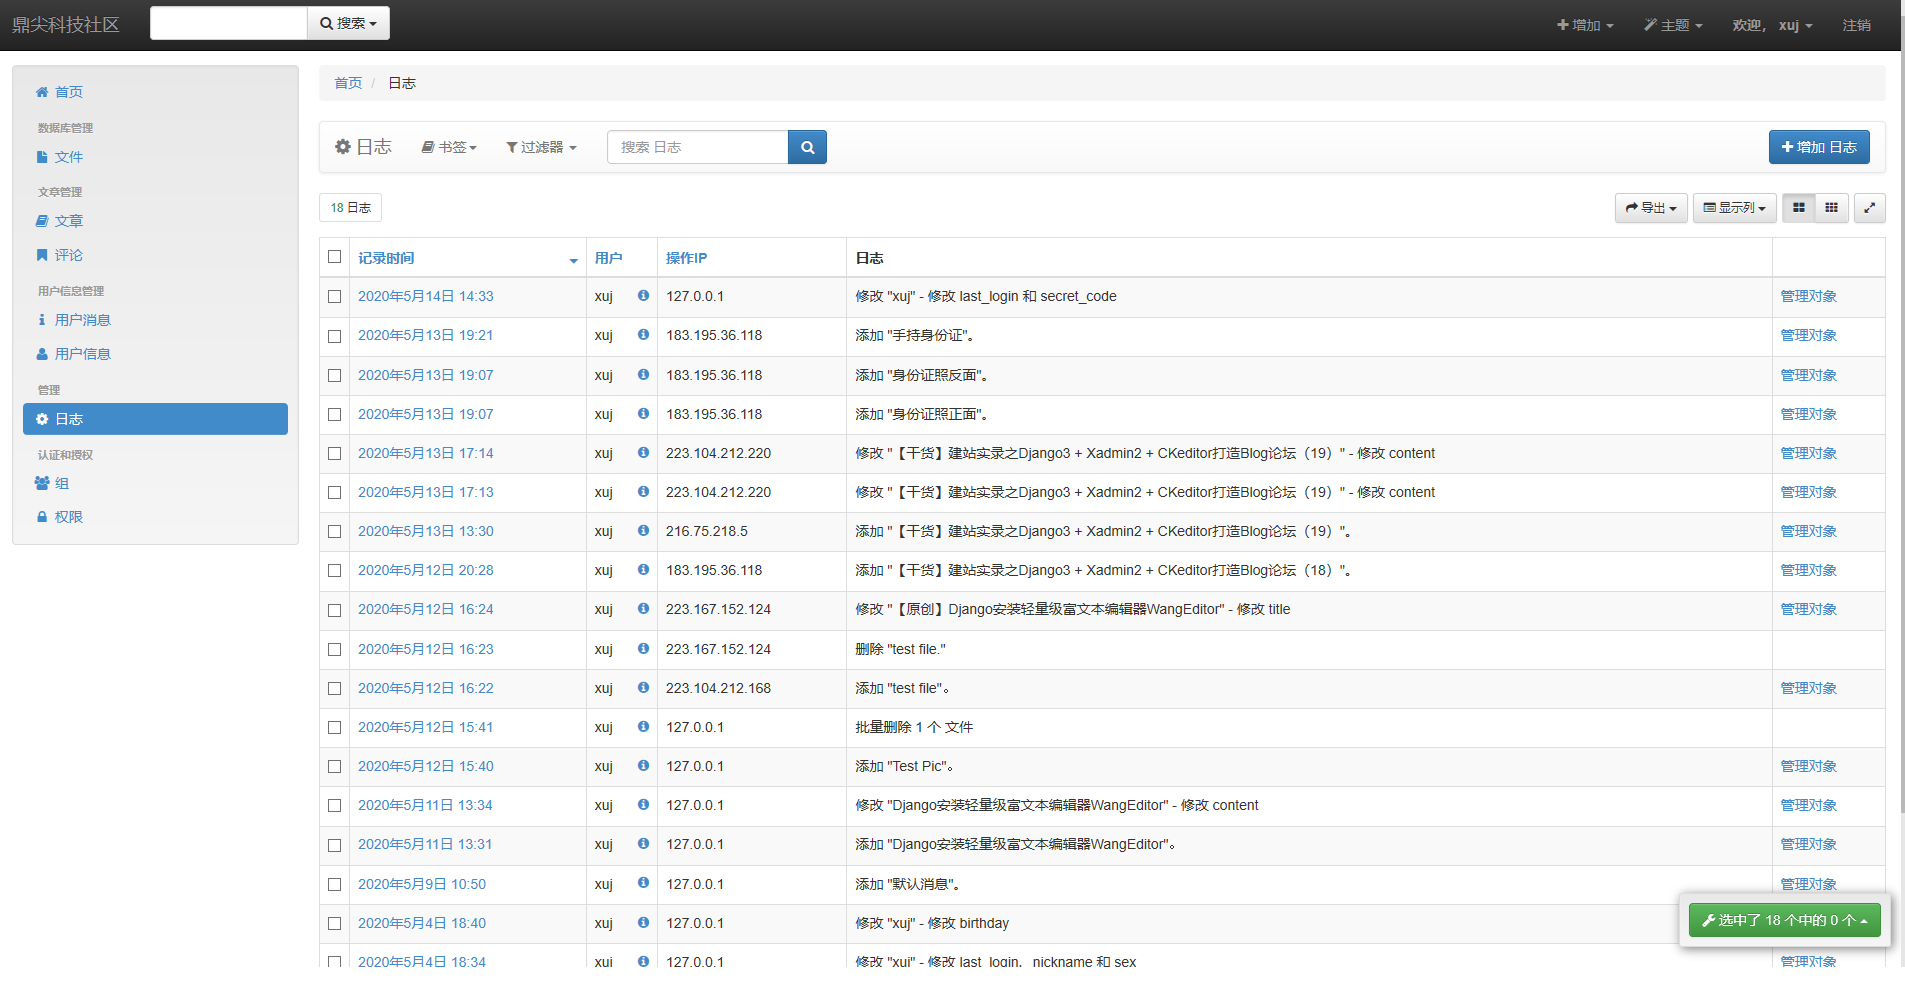Sort by 用户 column header
The width and height of the screenshot is (1905, 1001).
coord(608,258)
